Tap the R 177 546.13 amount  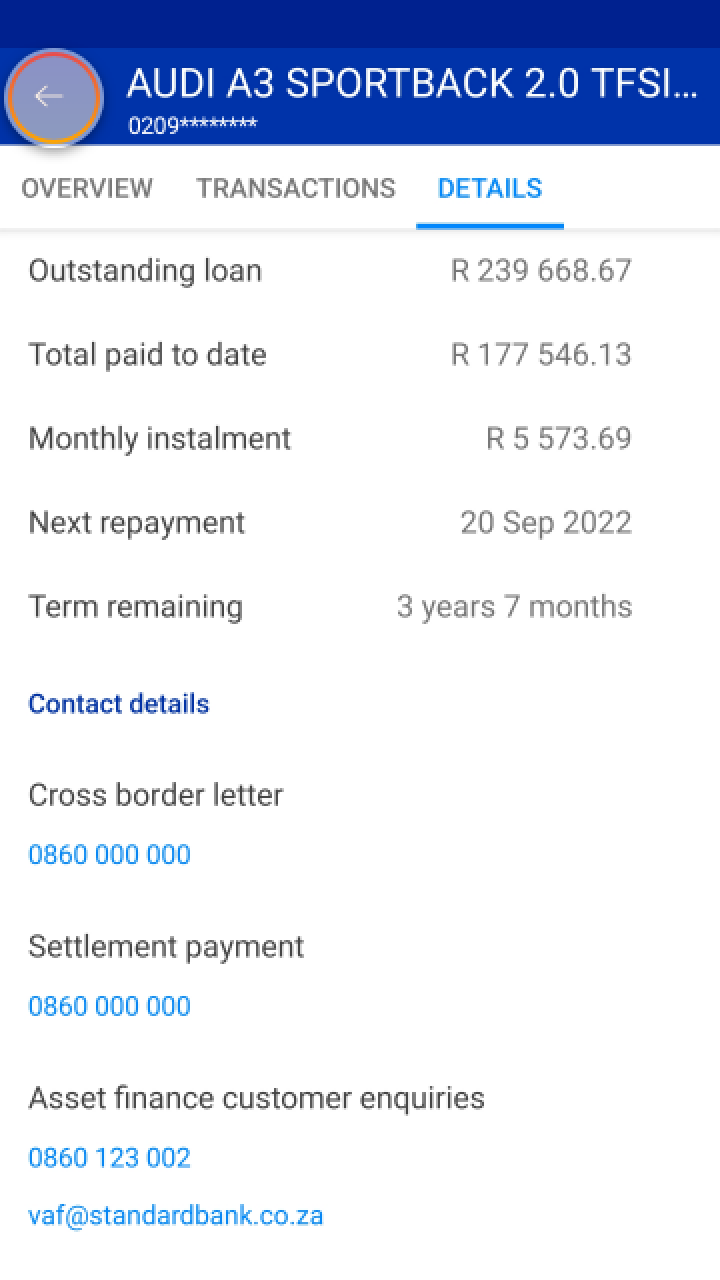click(x=541, y=355)
